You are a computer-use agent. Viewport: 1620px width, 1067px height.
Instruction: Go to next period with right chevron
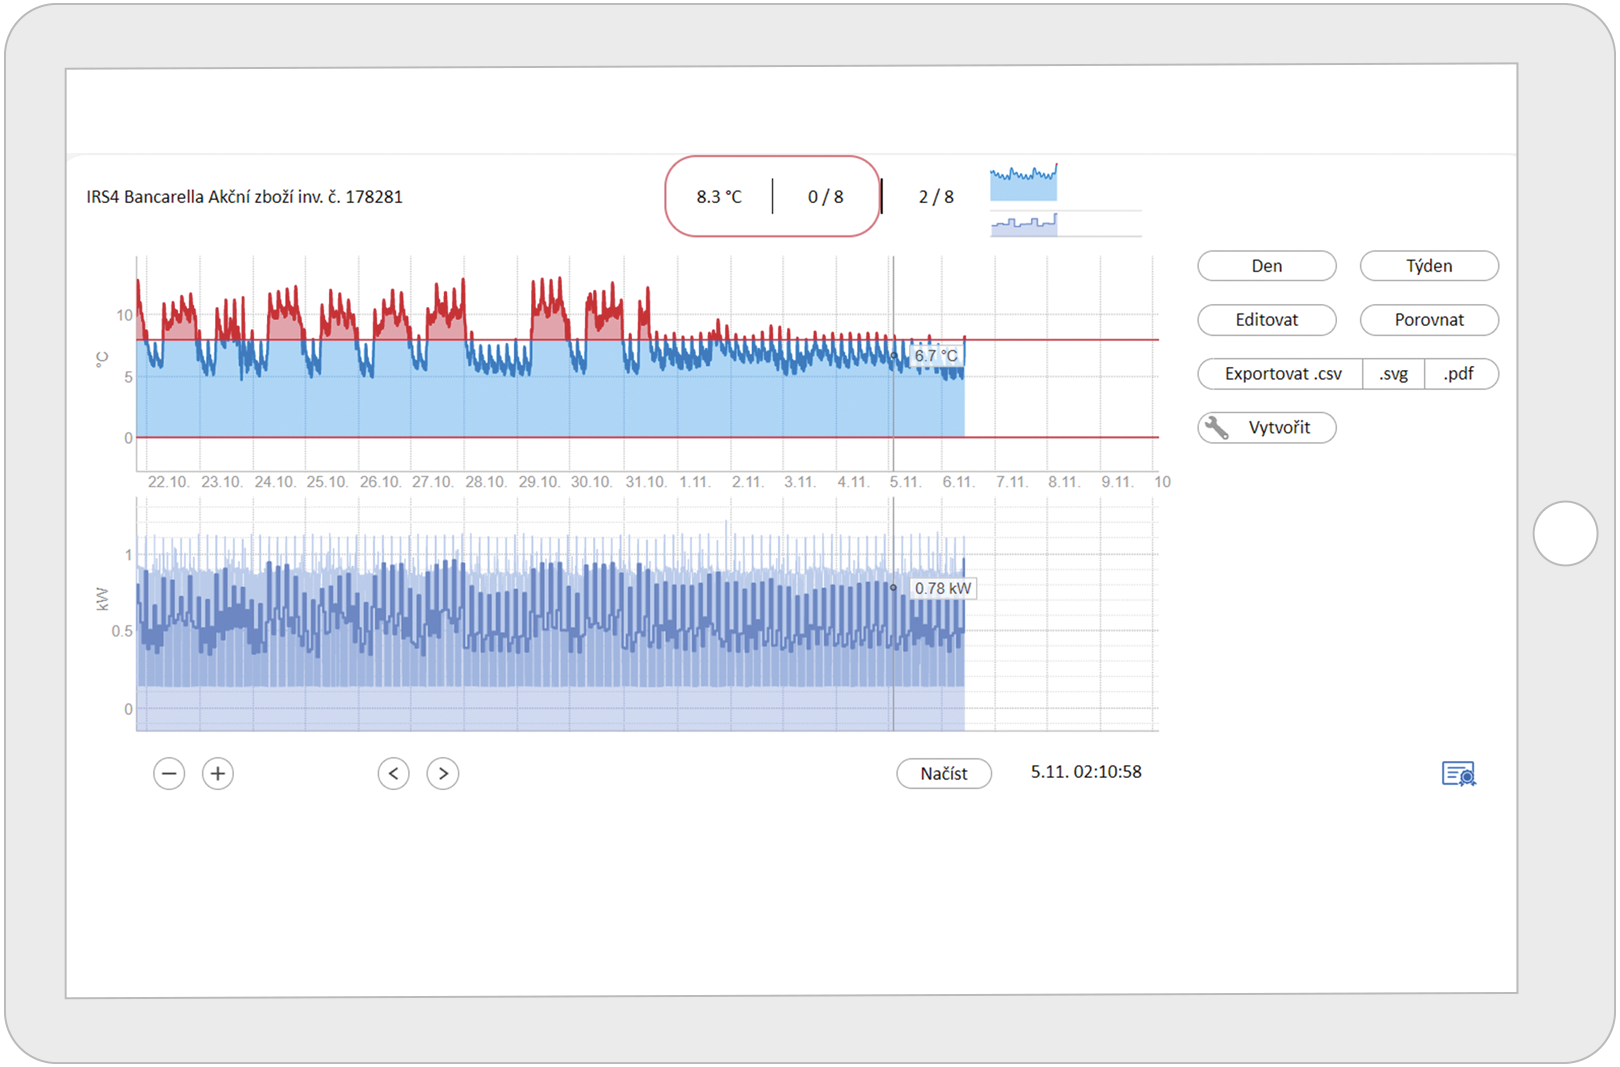(x=443, y=773)
